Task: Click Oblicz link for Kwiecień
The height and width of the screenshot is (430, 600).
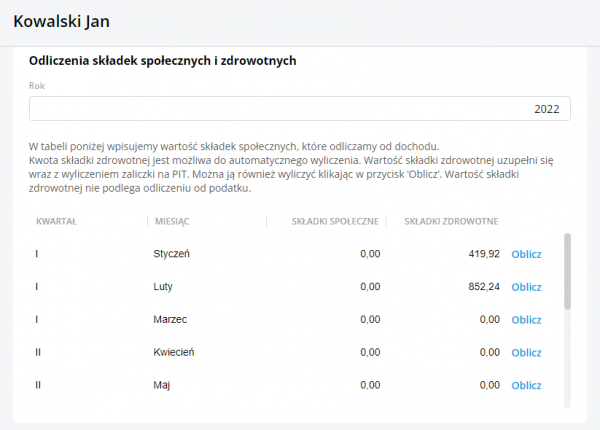Action: pyautogui.click(x=526, y=353)
